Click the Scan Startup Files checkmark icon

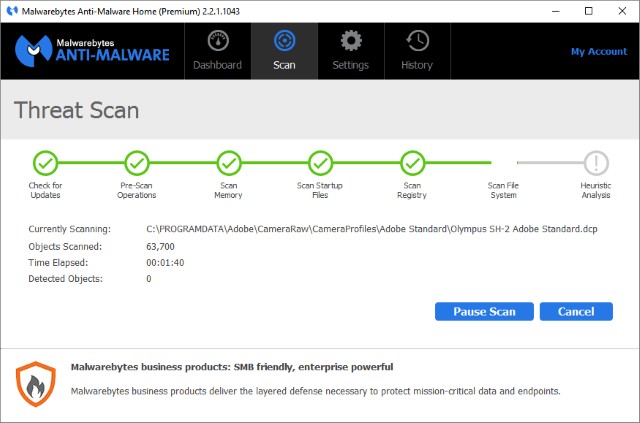pos(321,162)
